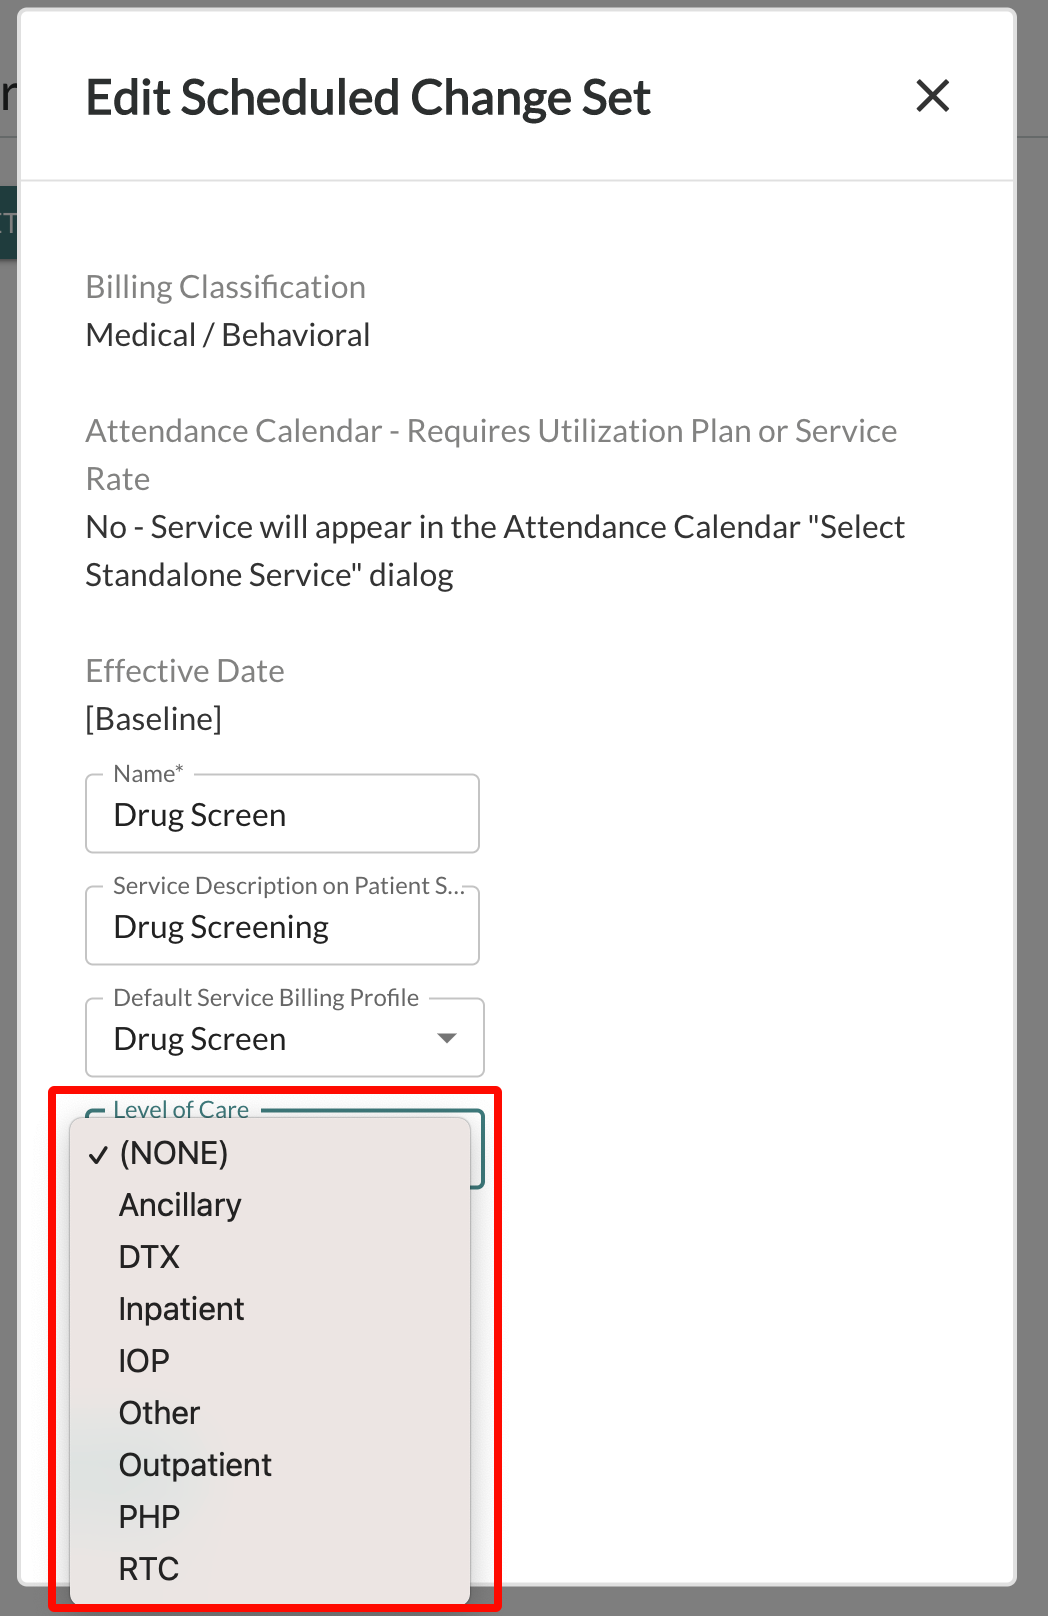Screen dimensions: 1048x1616
Task: Click the [Baseline] effective date value
Action: click(x=154, y=718)
